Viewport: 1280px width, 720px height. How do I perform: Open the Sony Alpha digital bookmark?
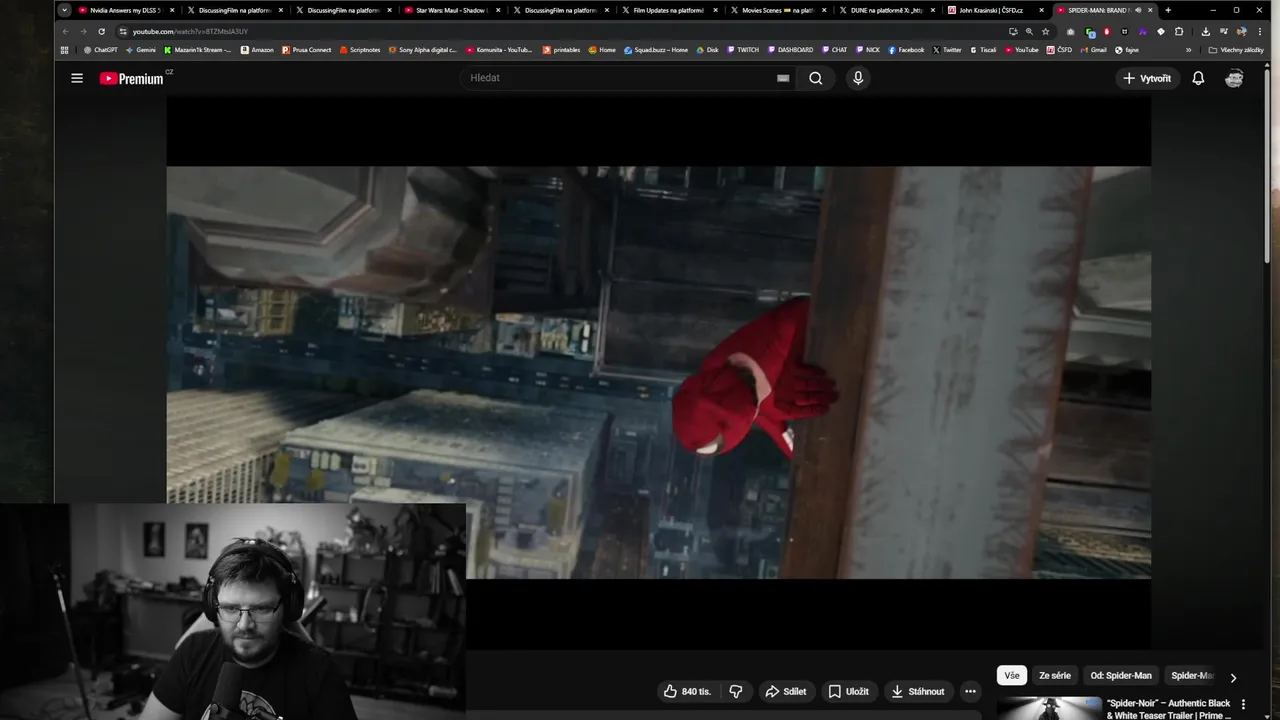pos(423,50)
